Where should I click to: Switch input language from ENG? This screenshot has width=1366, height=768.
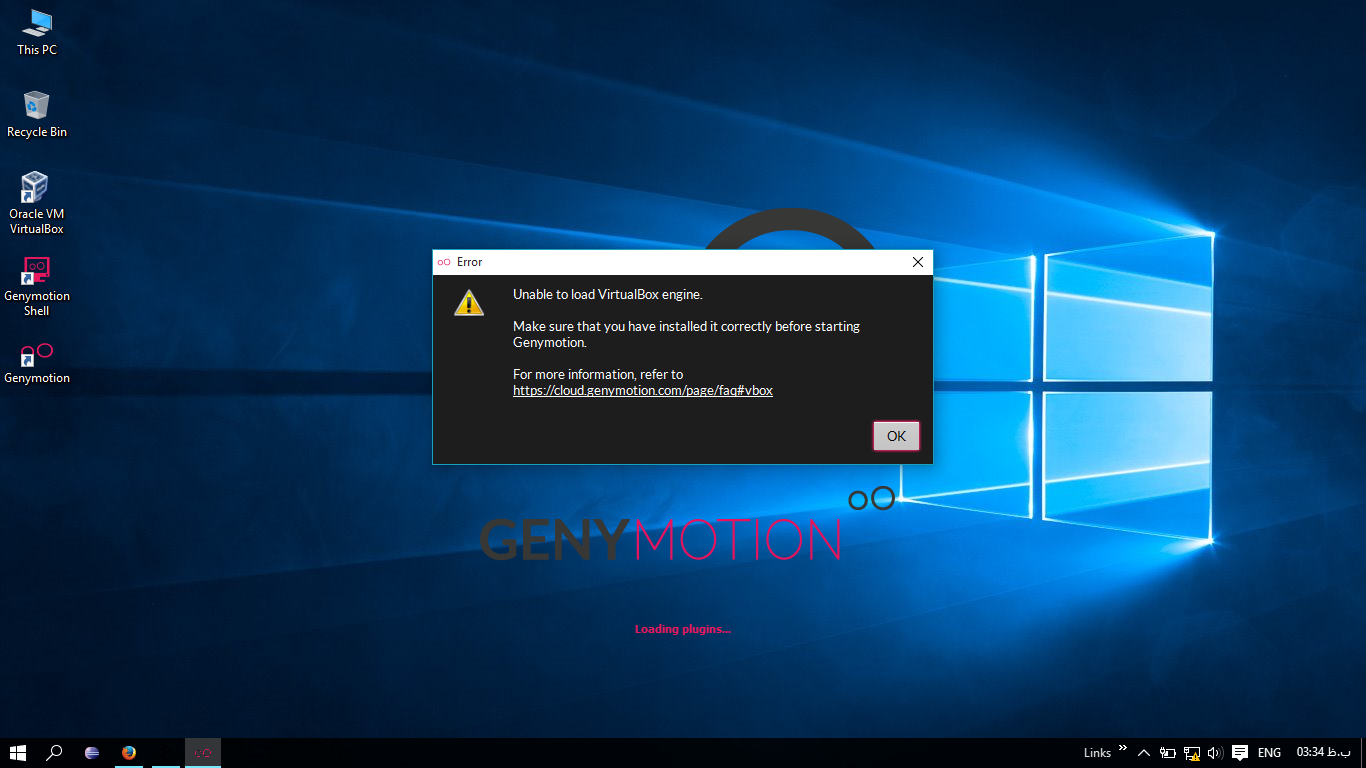[x=1269, y=753]
